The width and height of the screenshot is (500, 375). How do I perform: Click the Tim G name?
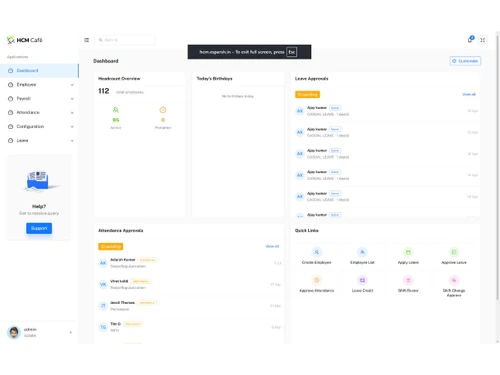point(115,324)
